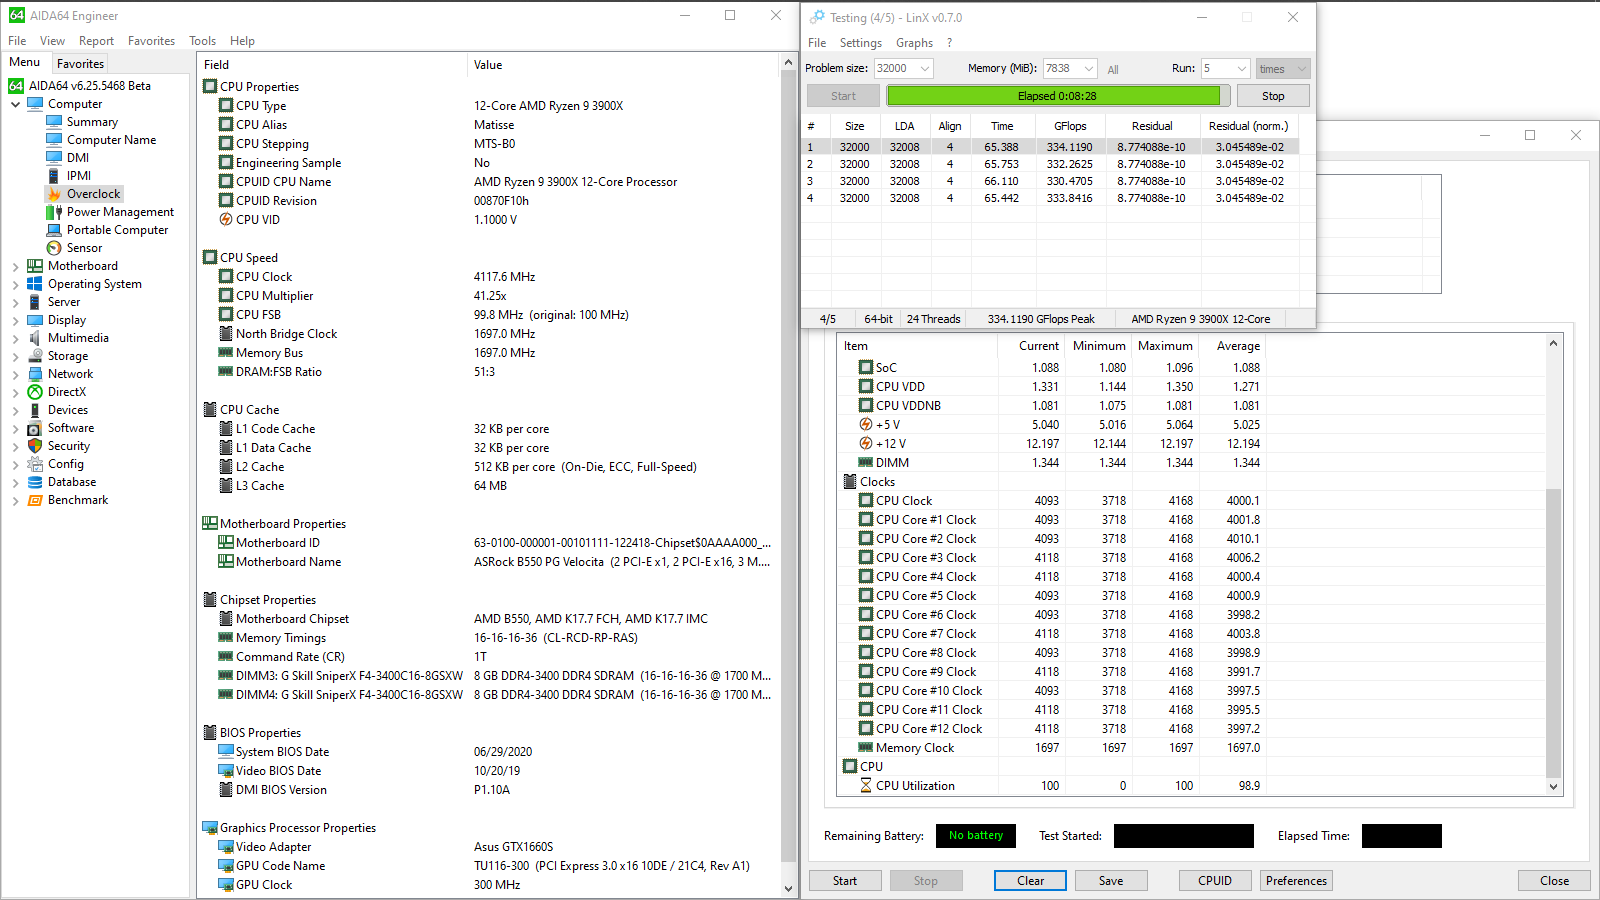Click the LinX app icon in title bar
Image resolution: width=1600 pixels, height=900 pixels.
click(x=818, y=17)
